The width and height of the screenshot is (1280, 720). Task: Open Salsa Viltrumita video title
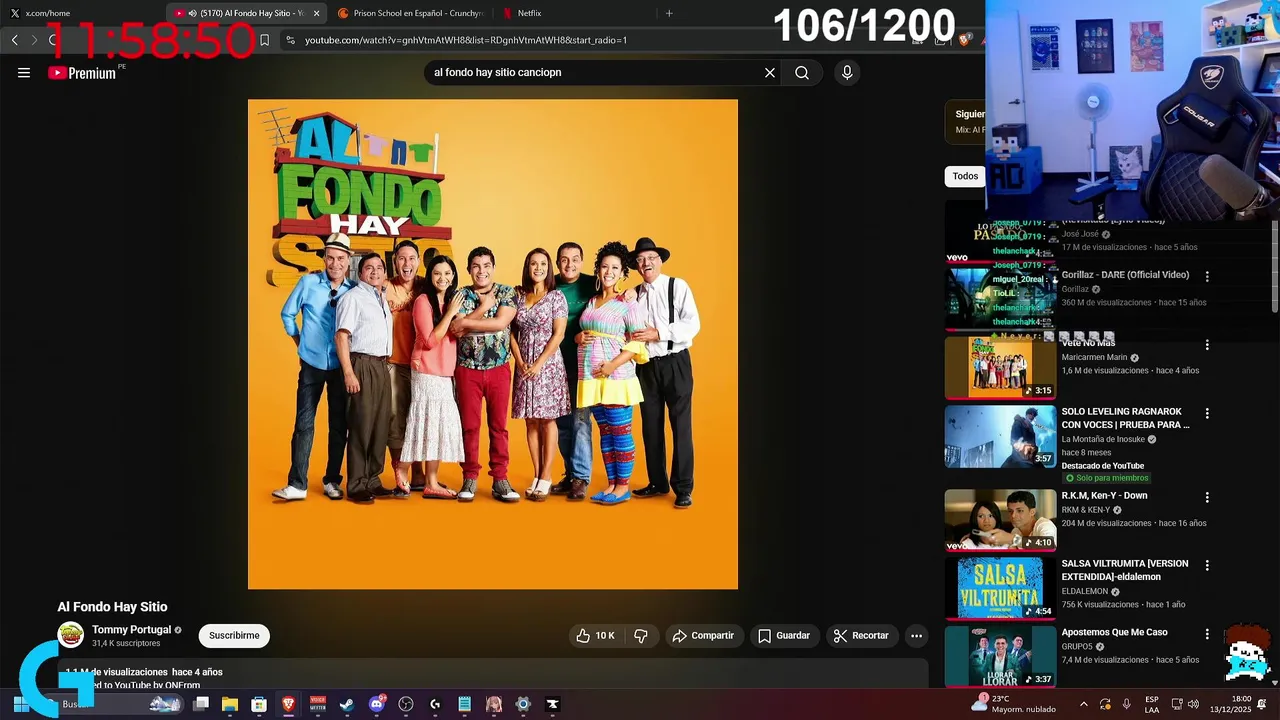1125,570
